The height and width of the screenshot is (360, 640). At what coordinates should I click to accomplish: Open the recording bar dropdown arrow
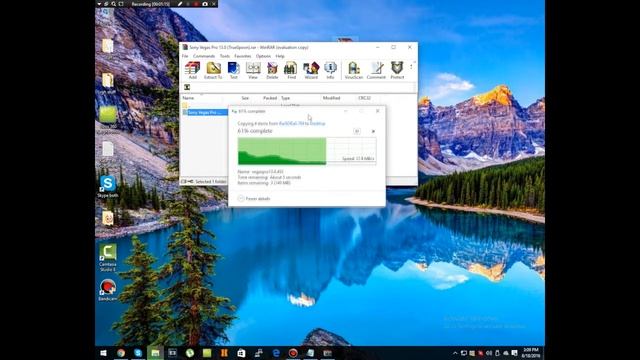tap(99, 4)
